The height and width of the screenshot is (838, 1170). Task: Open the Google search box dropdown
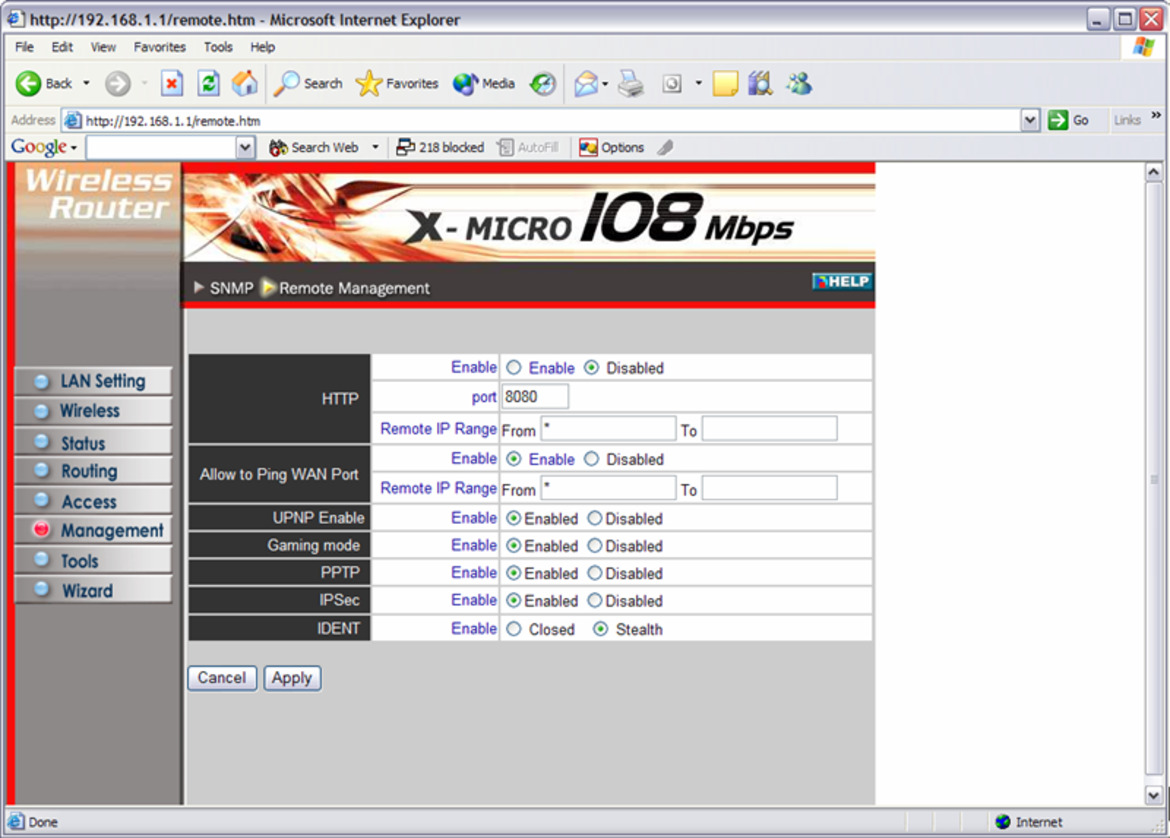245,148
